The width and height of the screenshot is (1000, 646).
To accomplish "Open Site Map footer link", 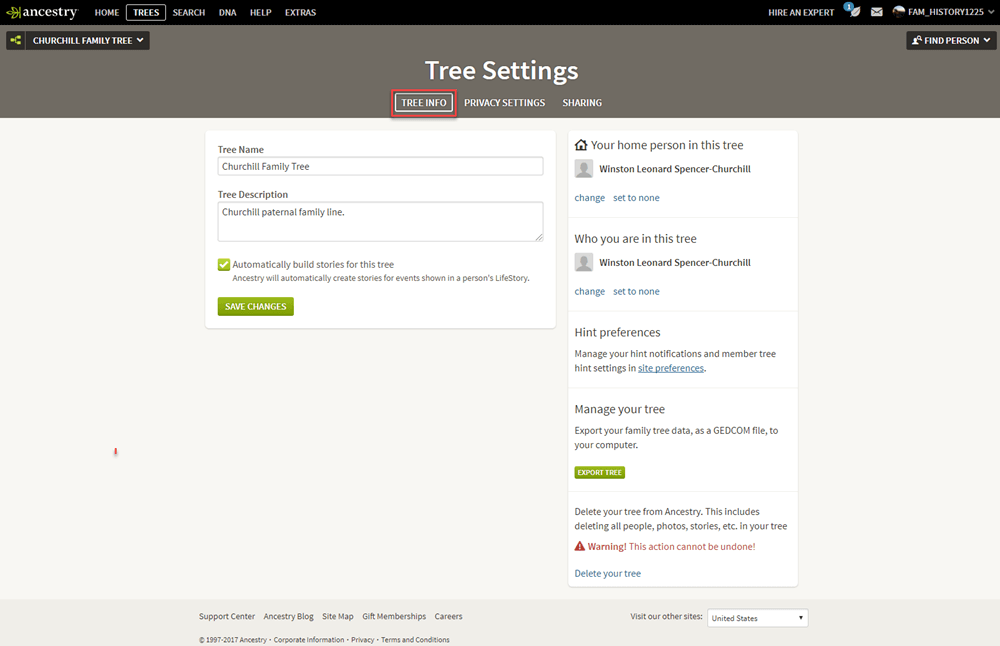I will (337, 617).
